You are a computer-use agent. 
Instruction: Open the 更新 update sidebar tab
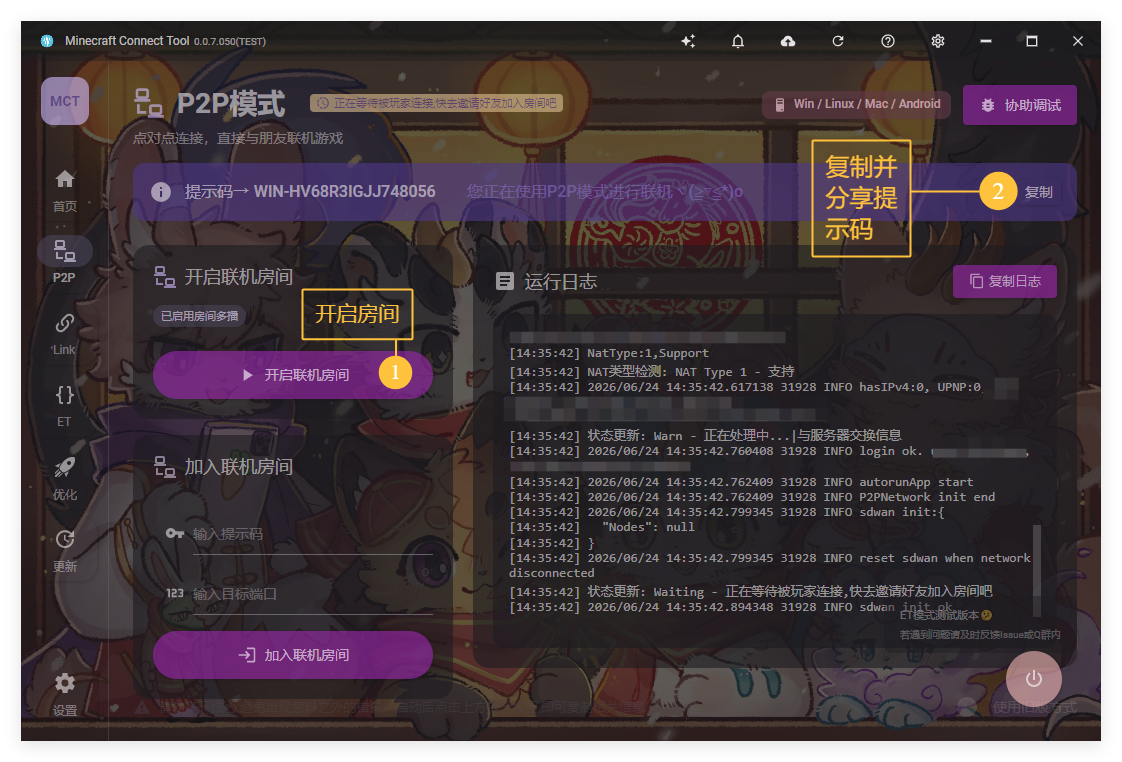(x=65, y=551)
